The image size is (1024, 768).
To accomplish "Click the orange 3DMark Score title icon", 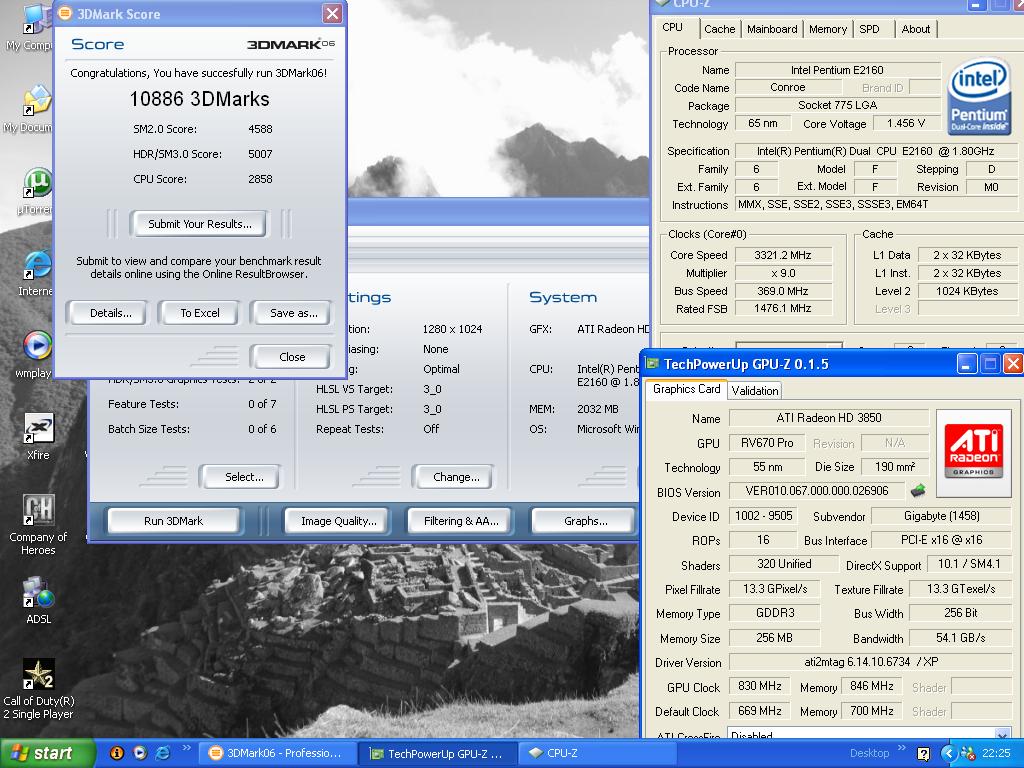I will pos(65,14).
